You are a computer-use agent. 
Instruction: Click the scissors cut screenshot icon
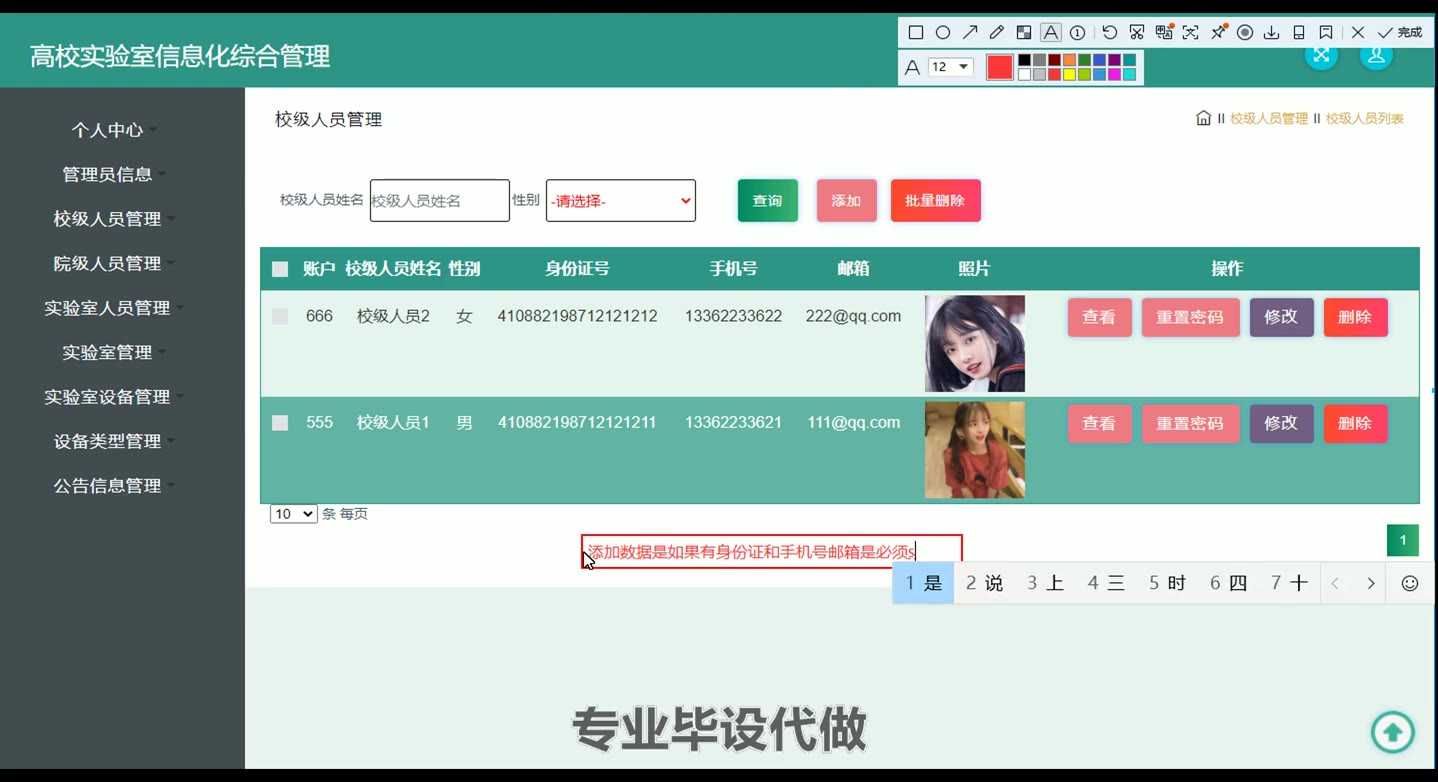tap(1137, 33)
